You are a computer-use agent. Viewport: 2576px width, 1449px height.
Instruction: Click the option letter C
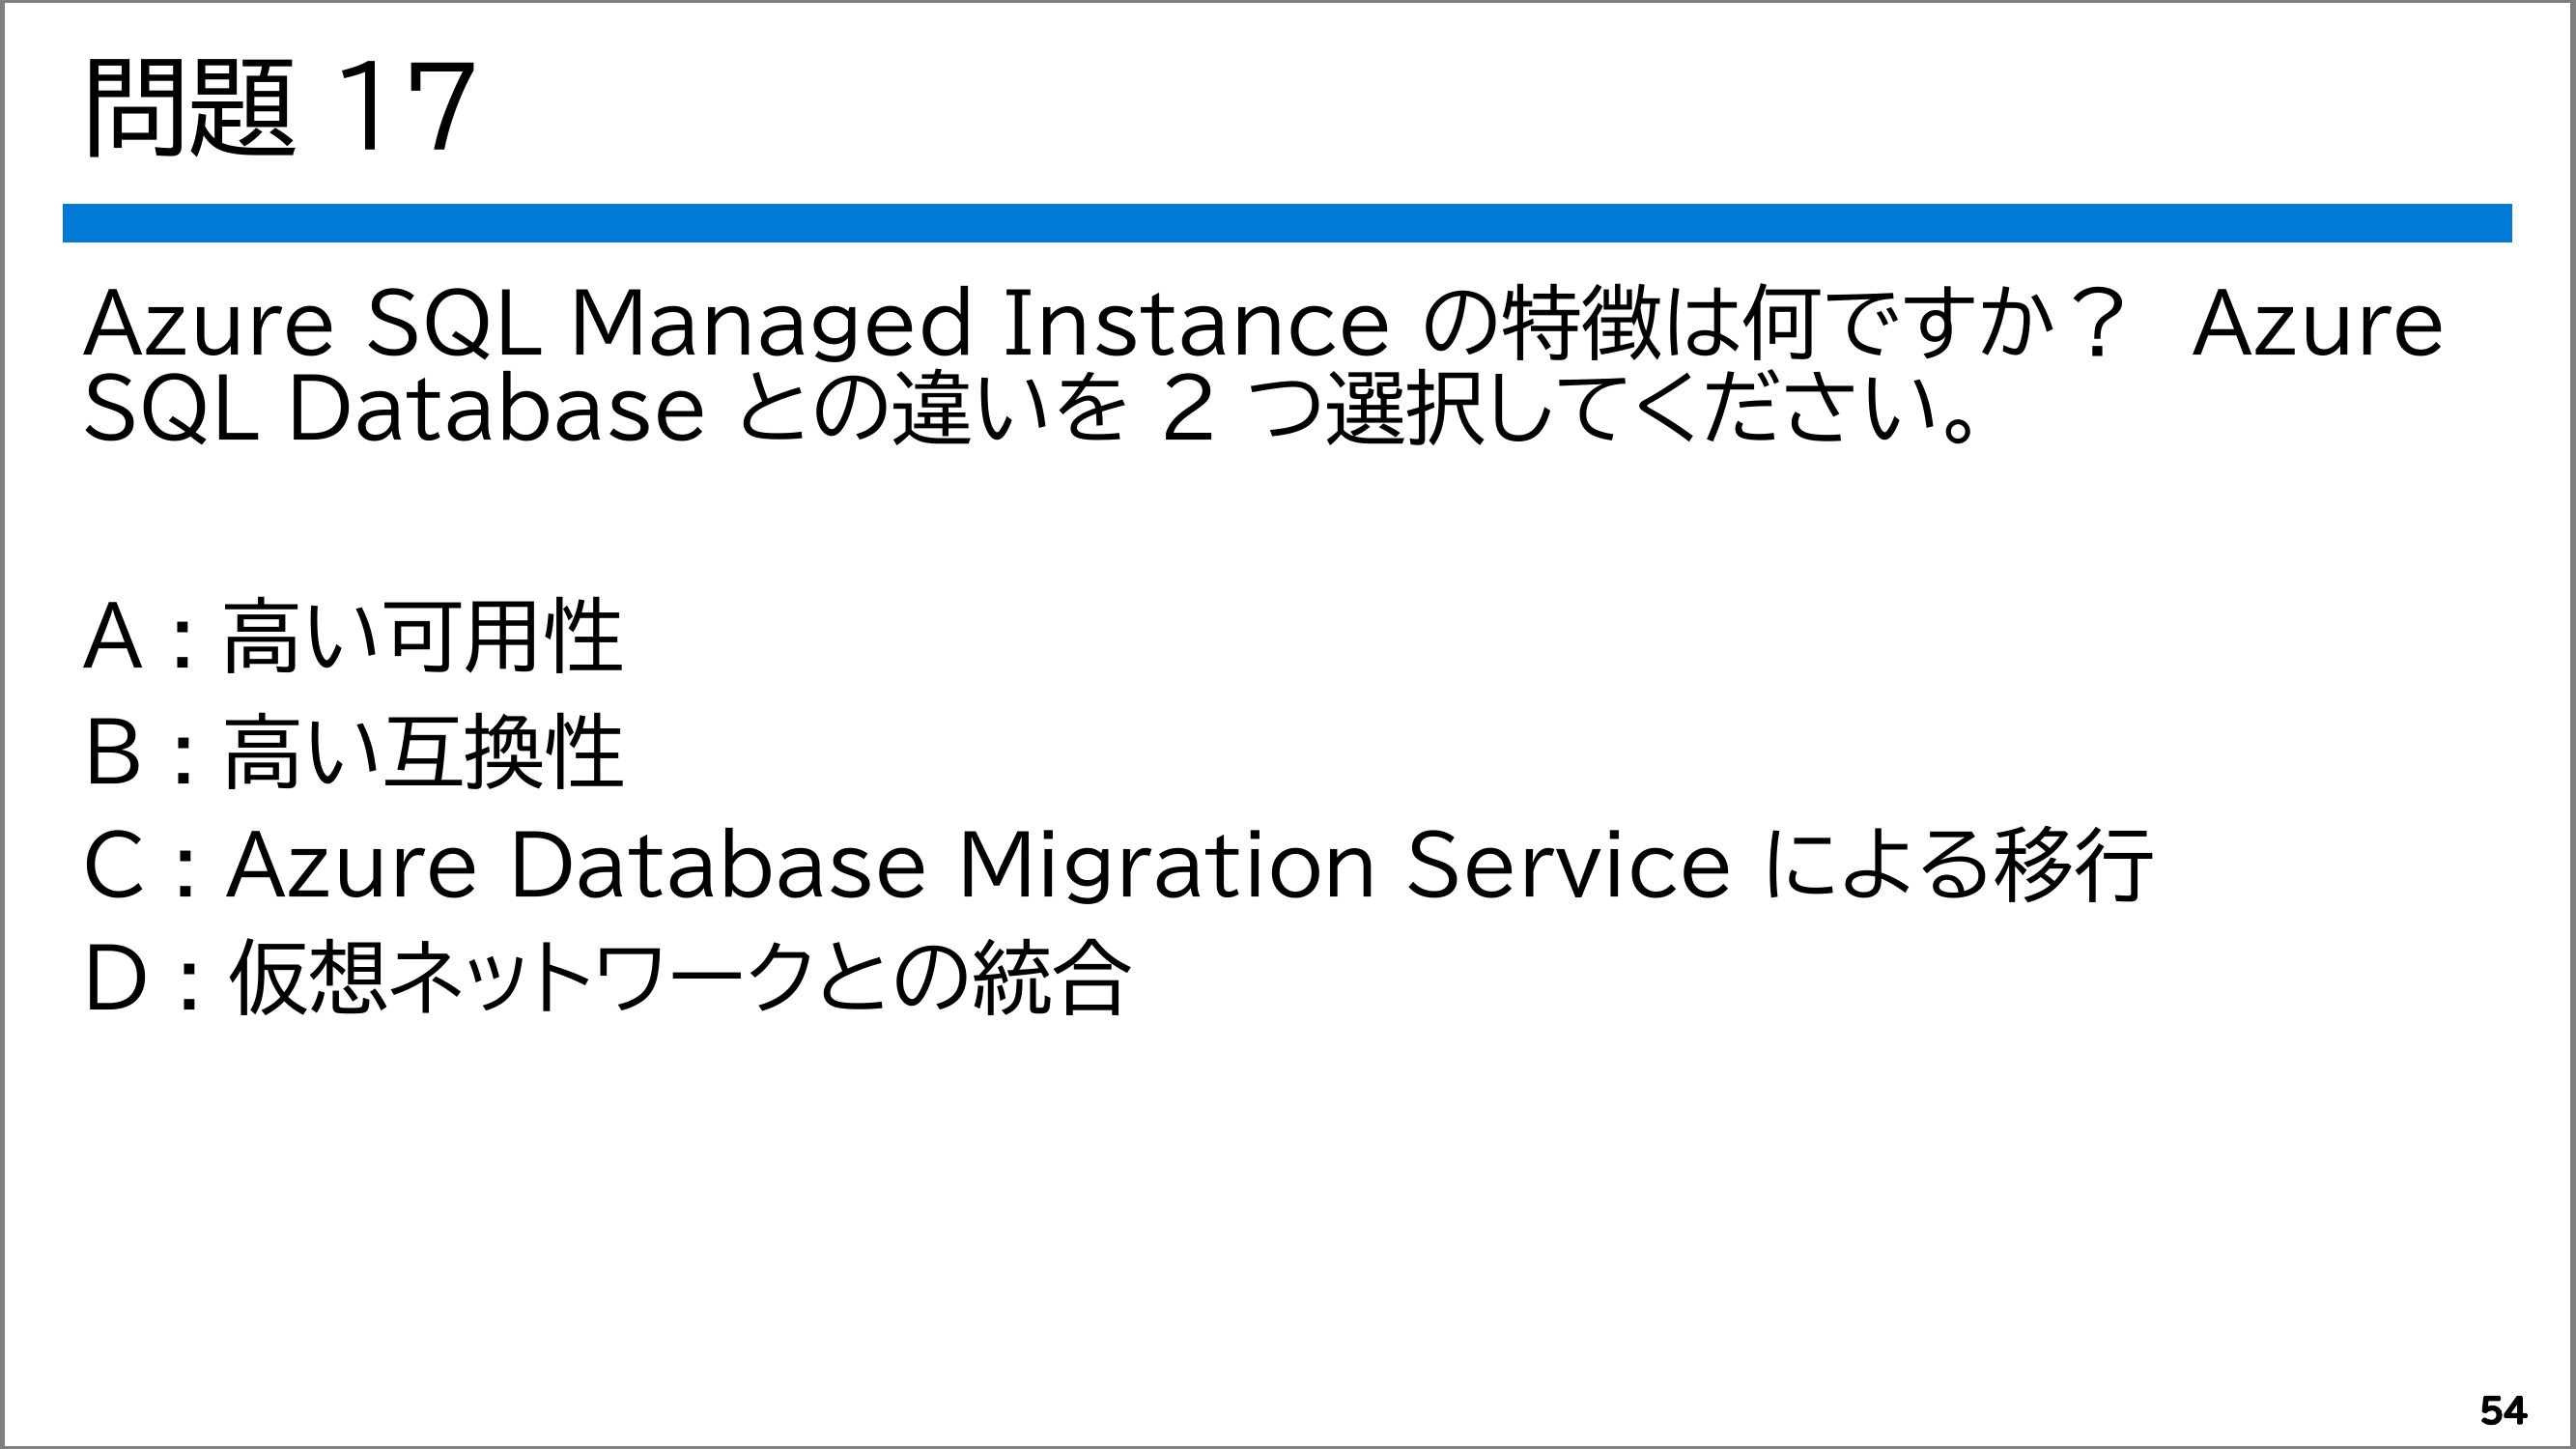coord(113,865)
